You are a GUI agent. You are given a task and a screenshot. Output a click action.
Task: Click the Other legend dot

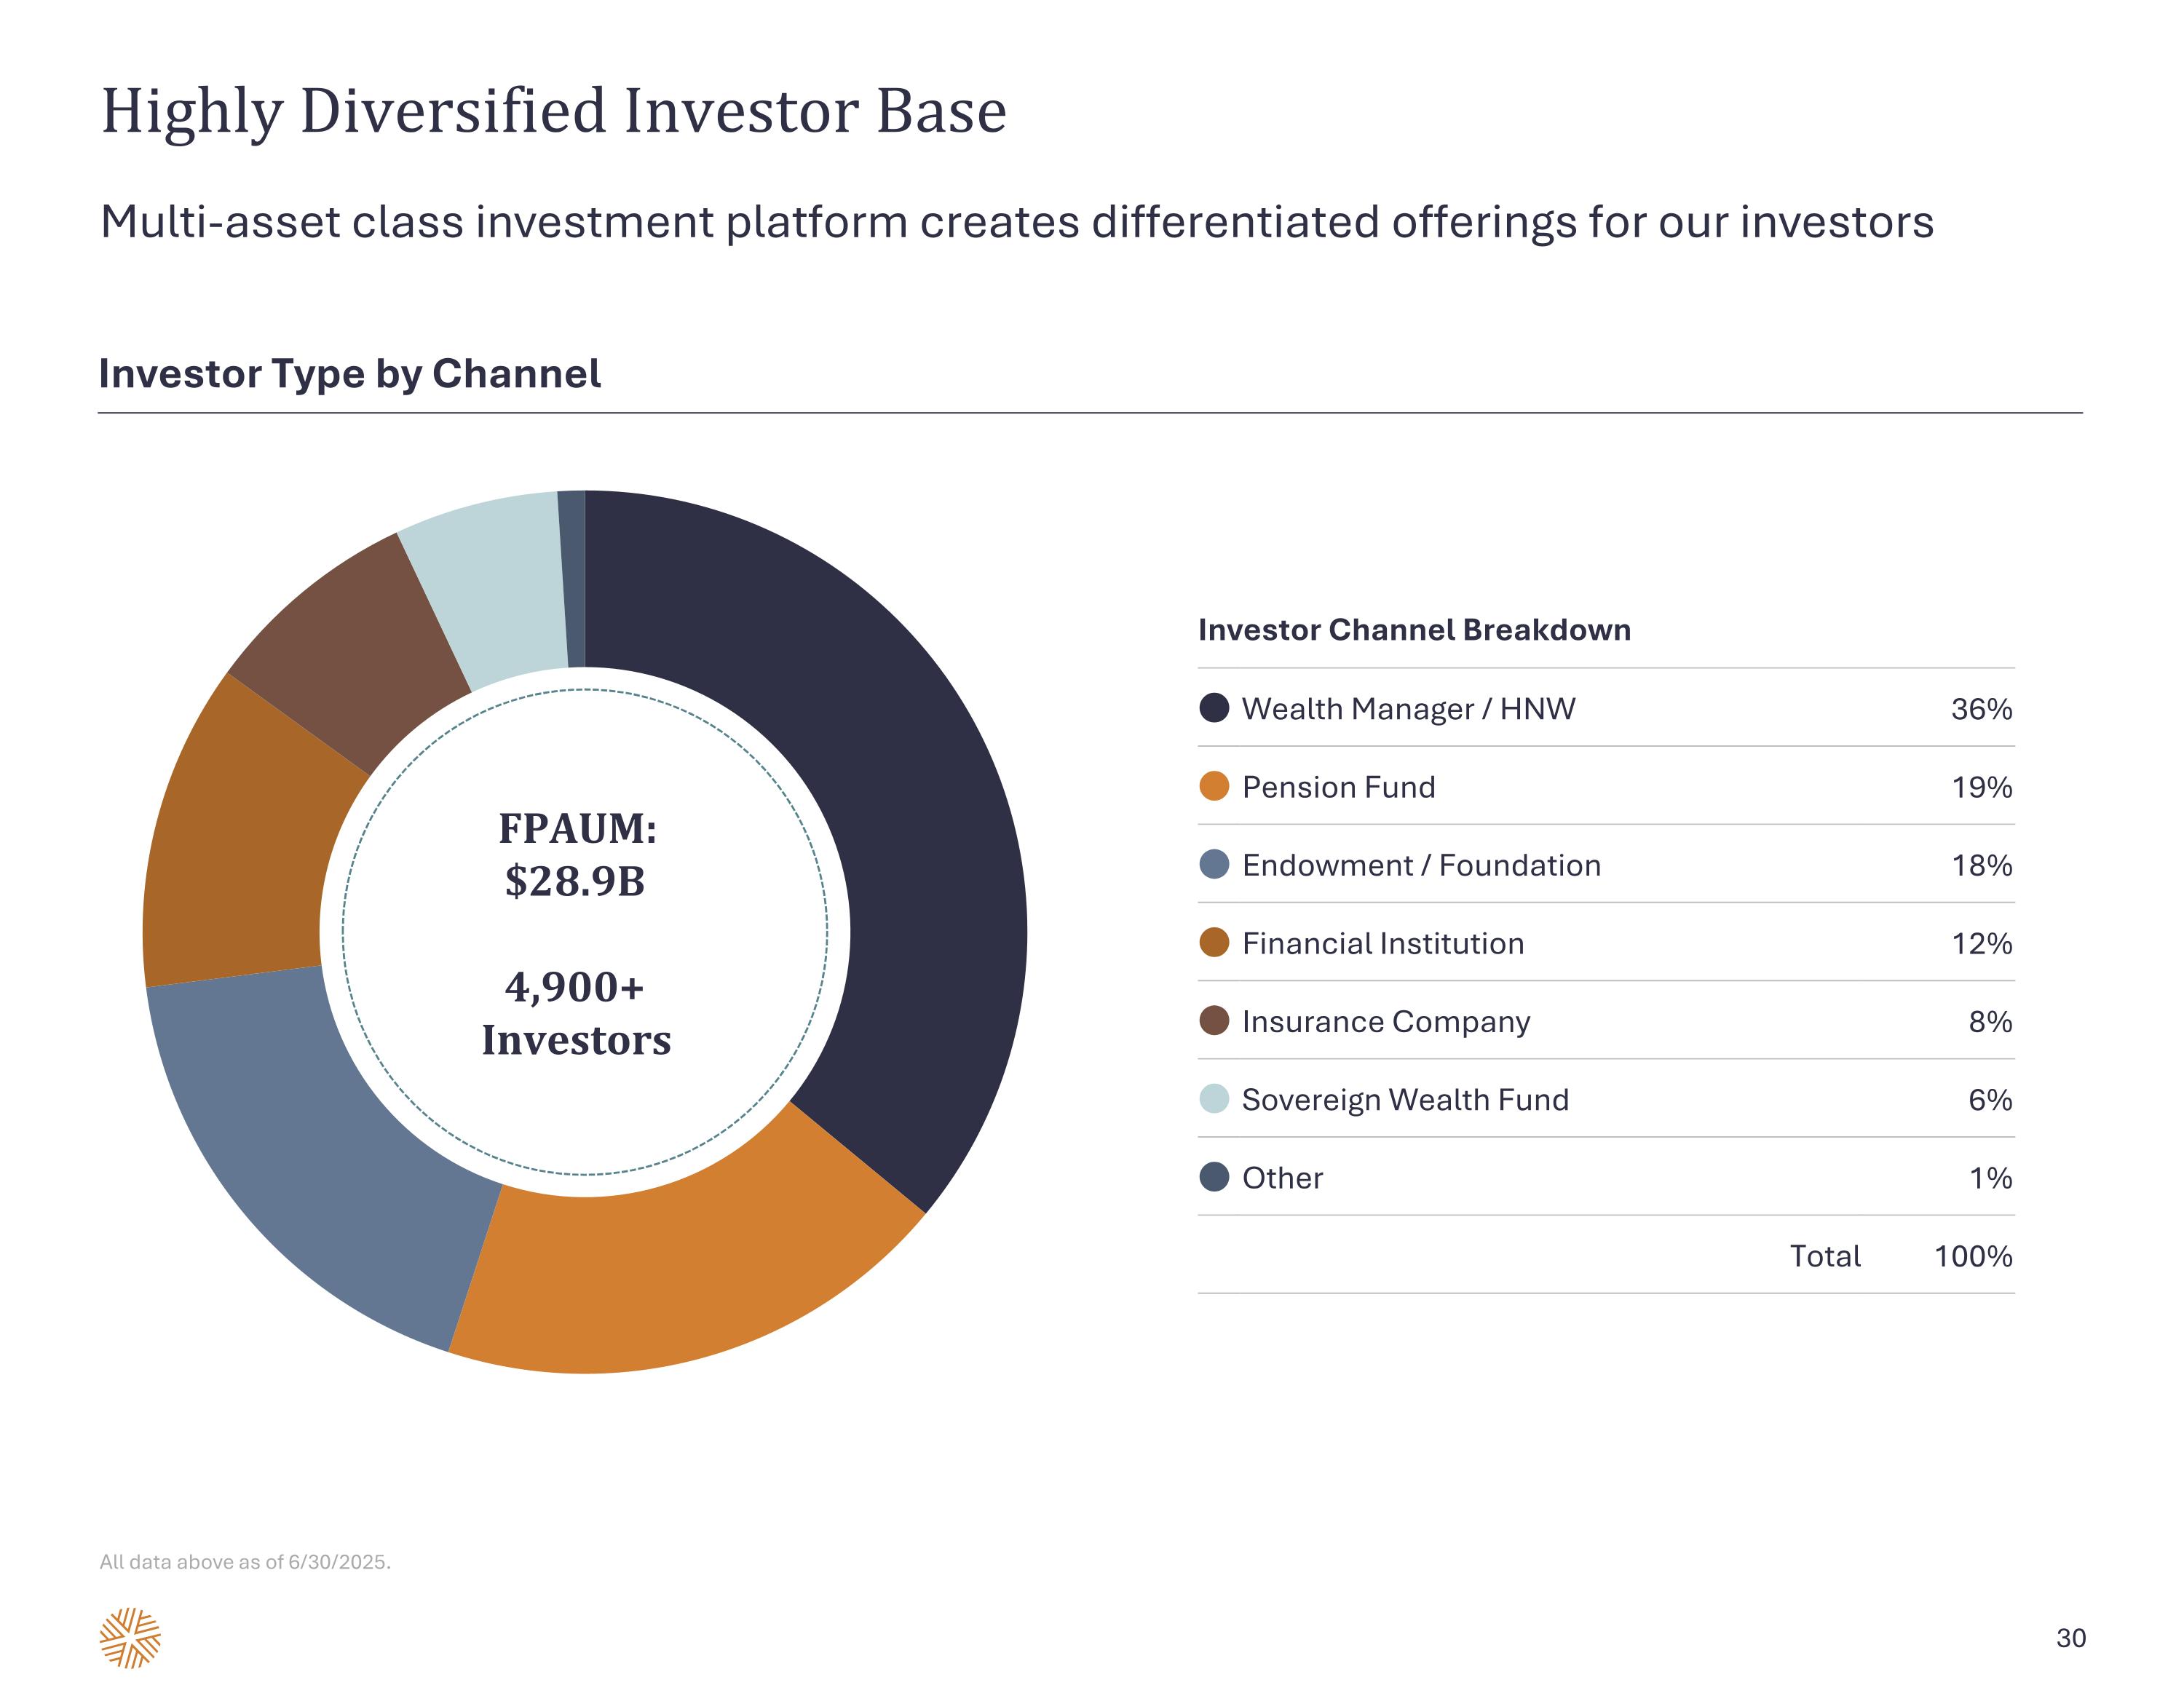(x=1213, y=1176)
